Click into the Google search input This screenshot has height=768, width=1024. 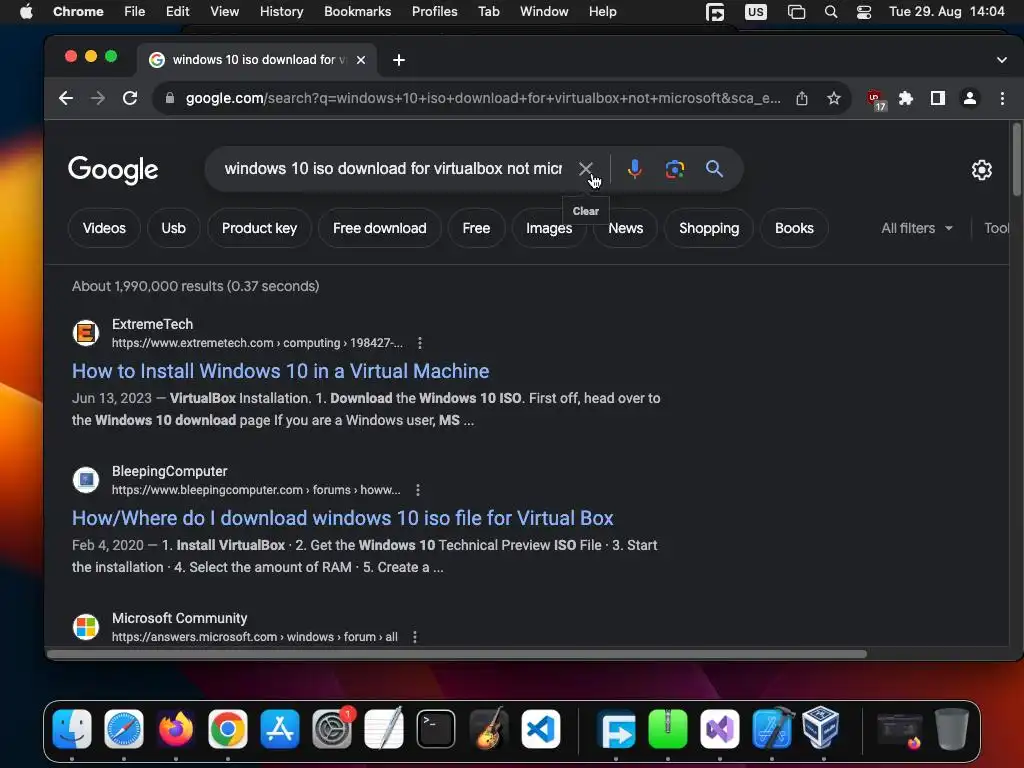tap(393, 169)
